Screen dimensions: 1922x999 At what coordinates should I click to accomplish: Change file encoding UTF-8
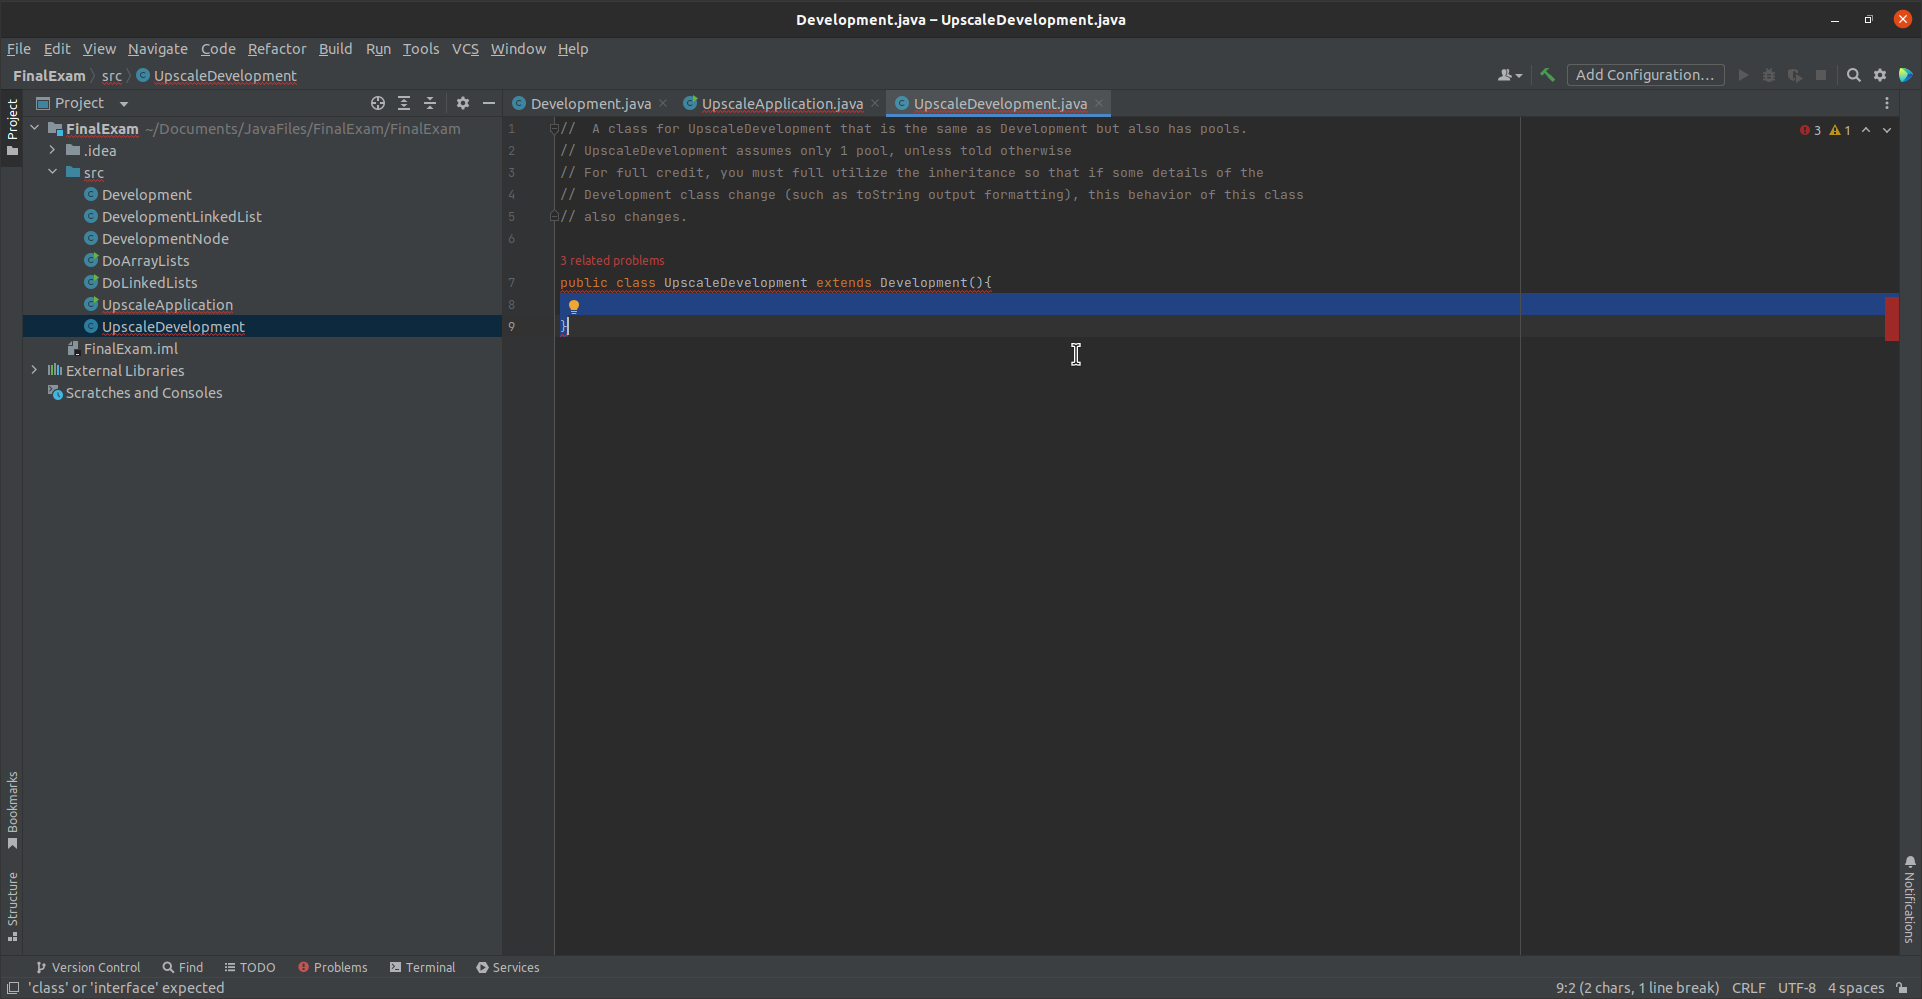(x=1796, y=988)
